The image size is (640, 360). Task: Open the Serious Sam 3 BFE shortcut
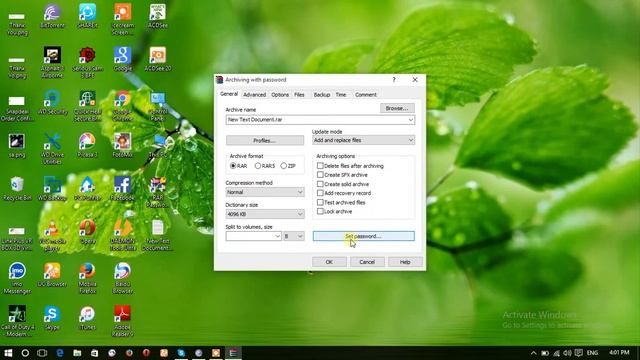pyautogui.click(x=87, y=62)
